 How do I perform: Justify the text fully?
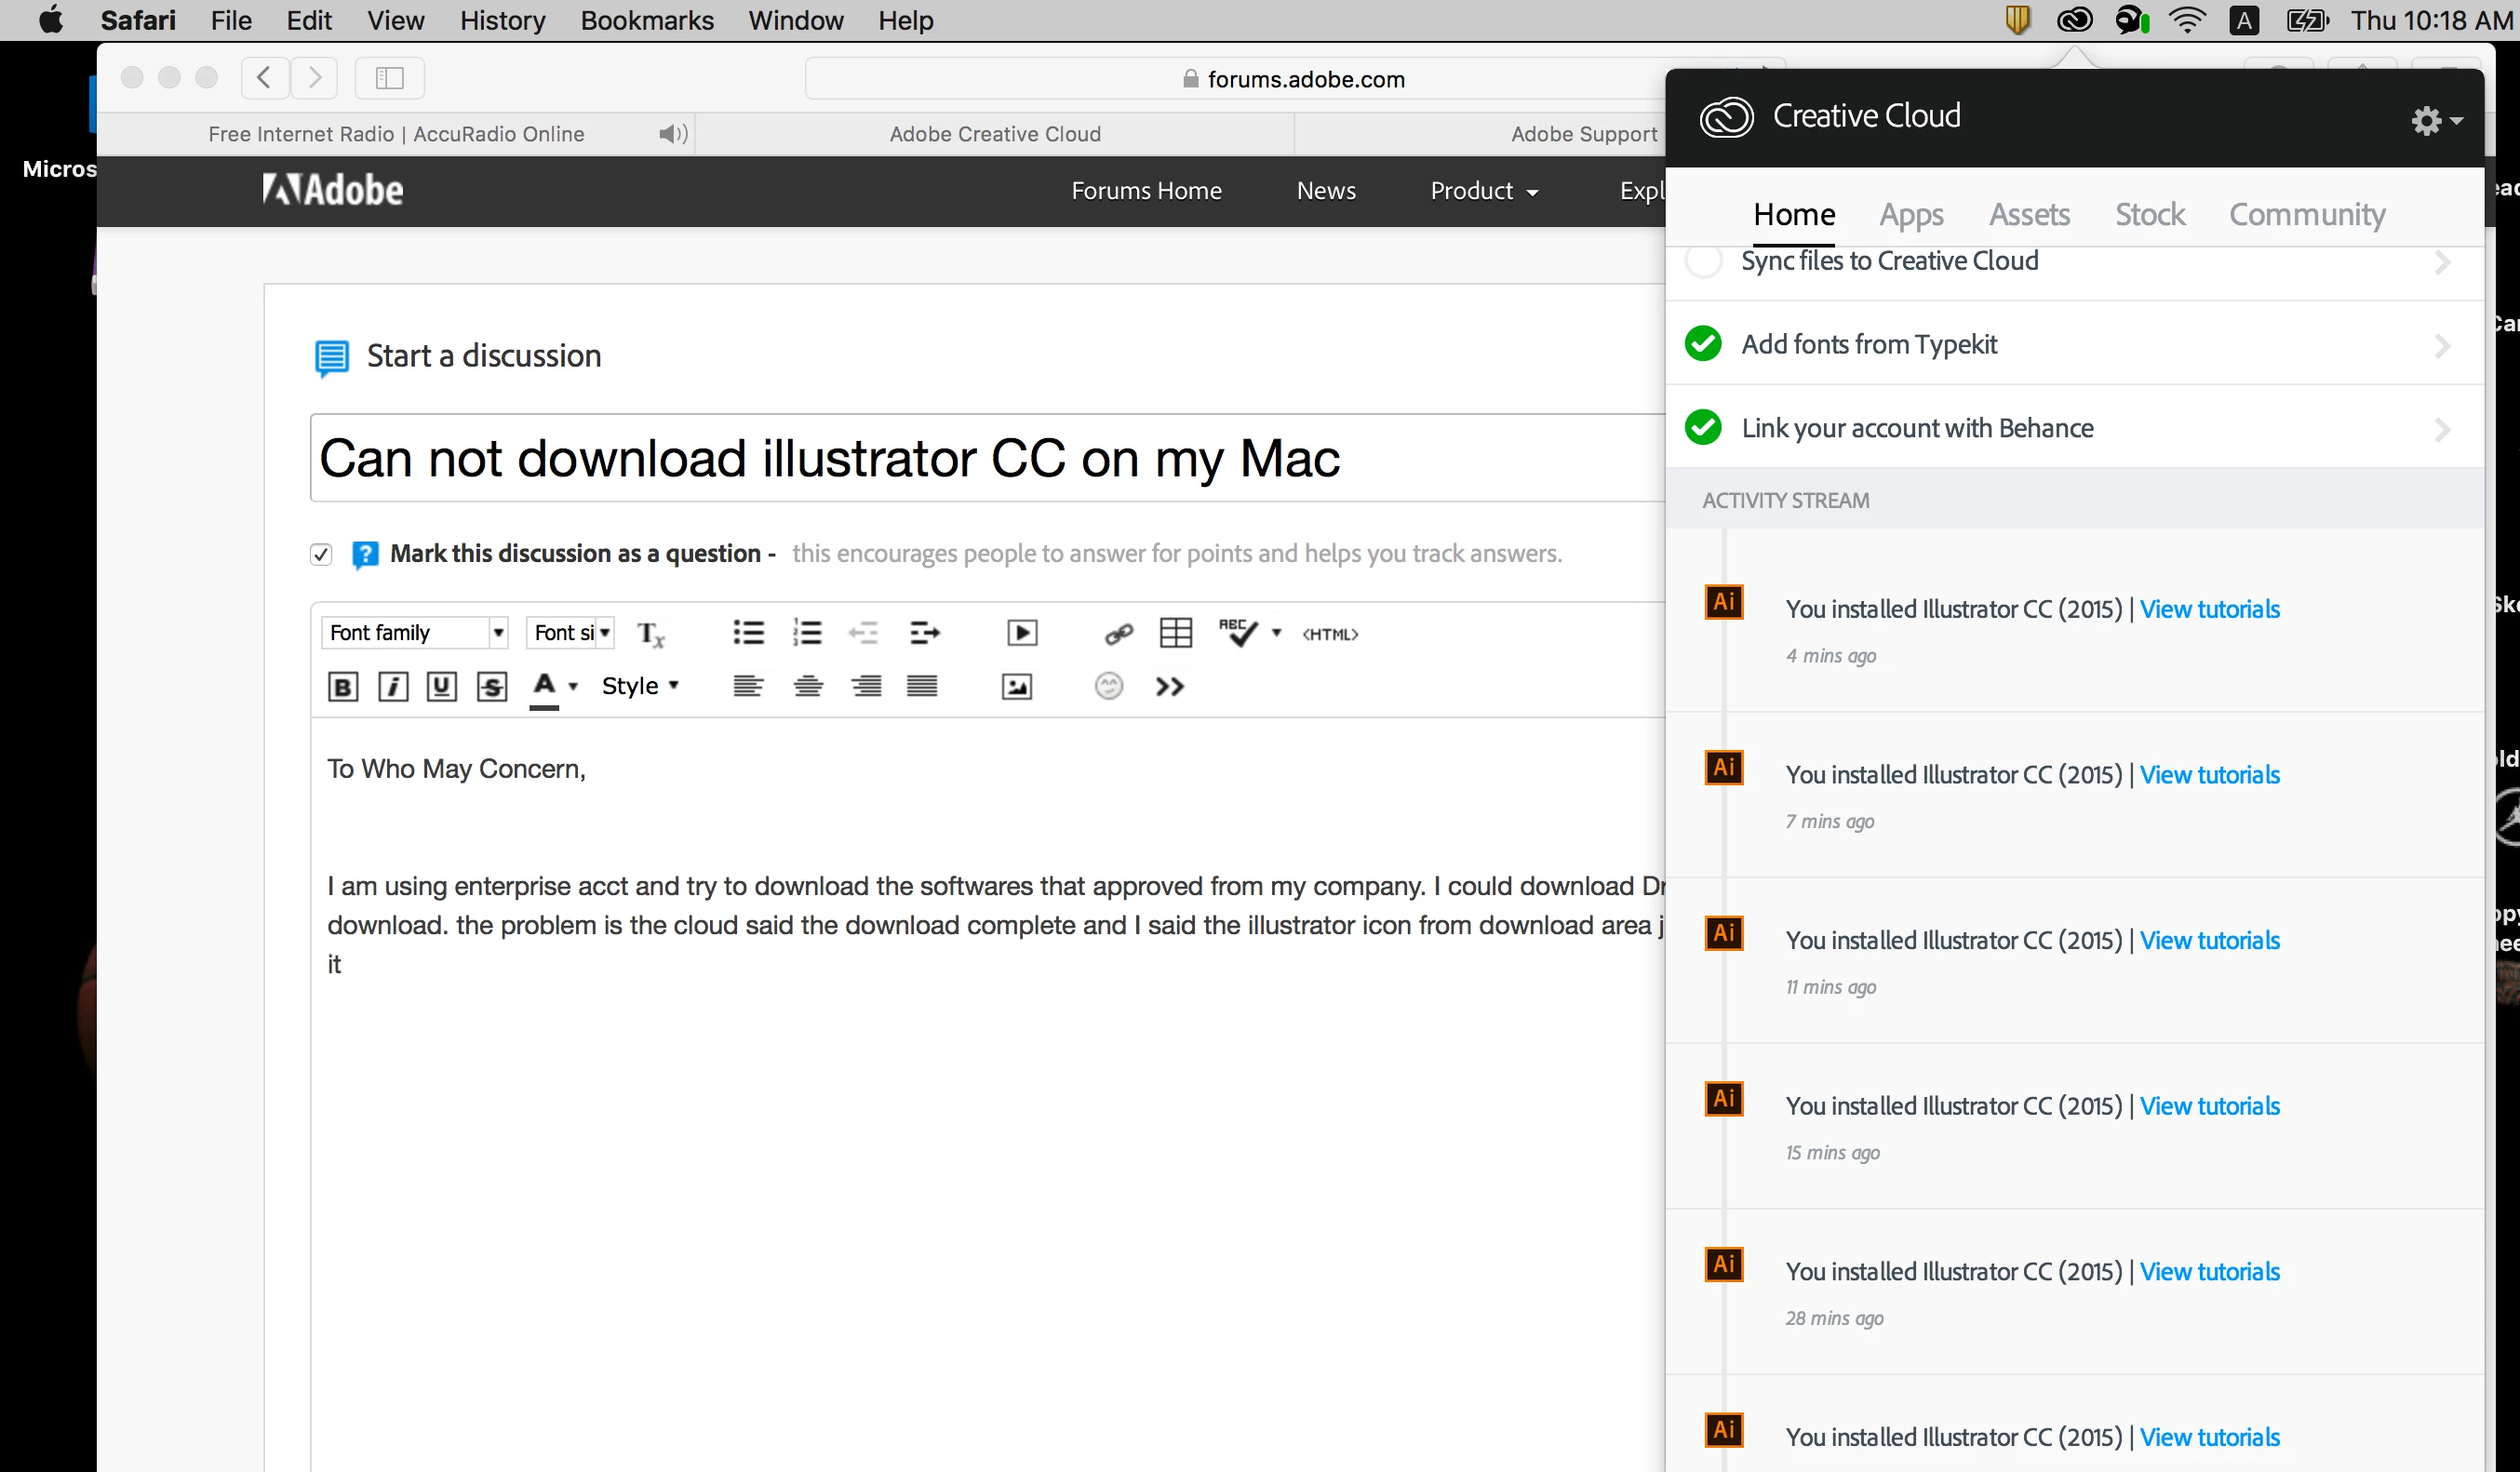[x=922, y=686]
